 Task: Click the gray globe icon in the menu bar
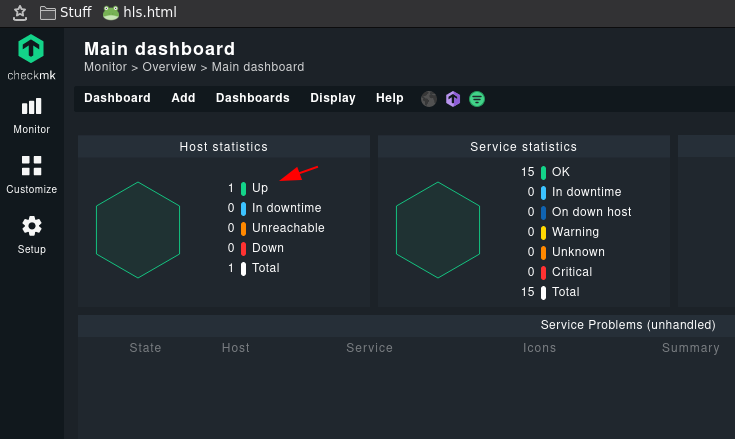click(428, 99)
